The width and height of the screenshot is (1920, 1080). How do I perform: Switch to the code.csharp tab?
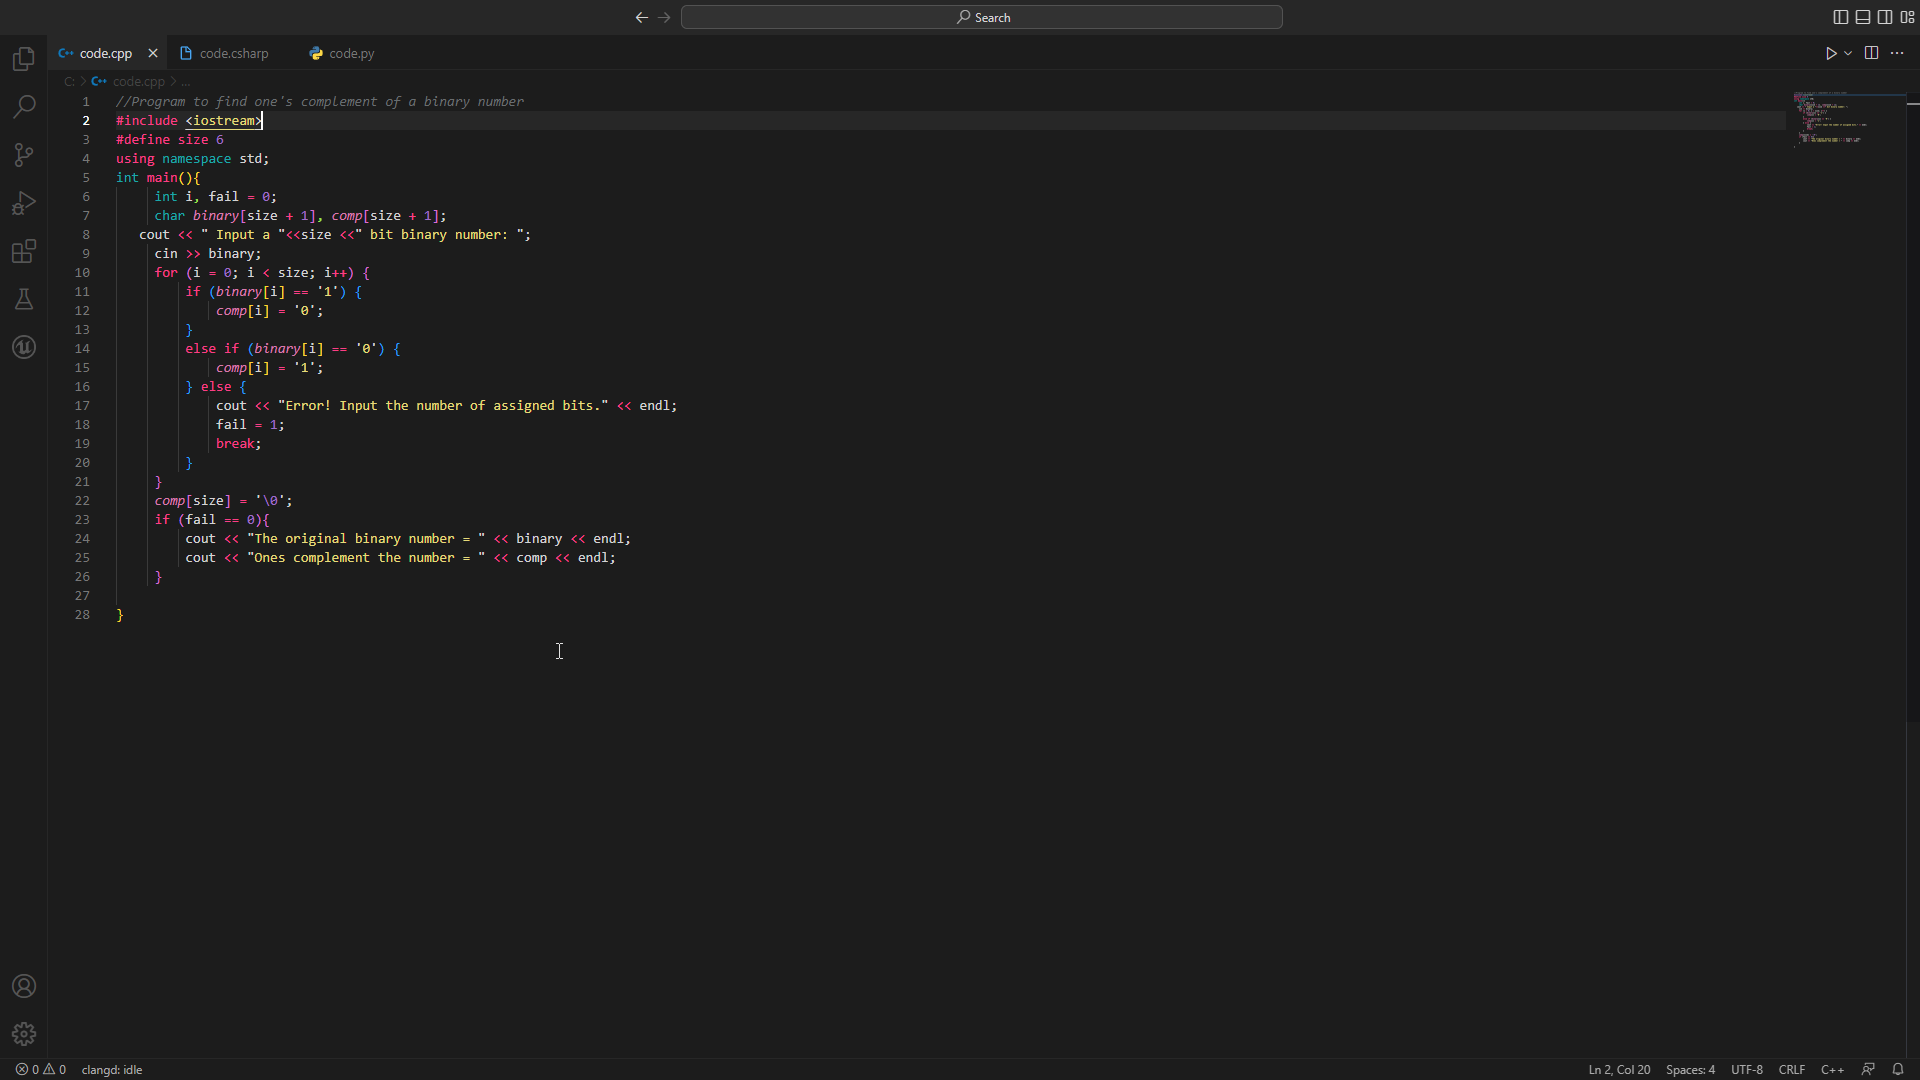(x=233, y=53)
